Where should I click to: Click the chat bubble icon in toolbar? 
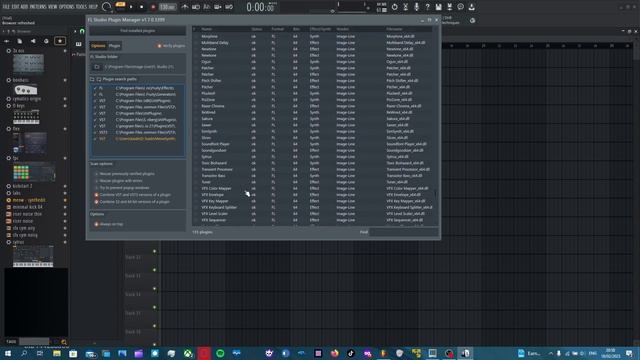[x=460, y=7]
